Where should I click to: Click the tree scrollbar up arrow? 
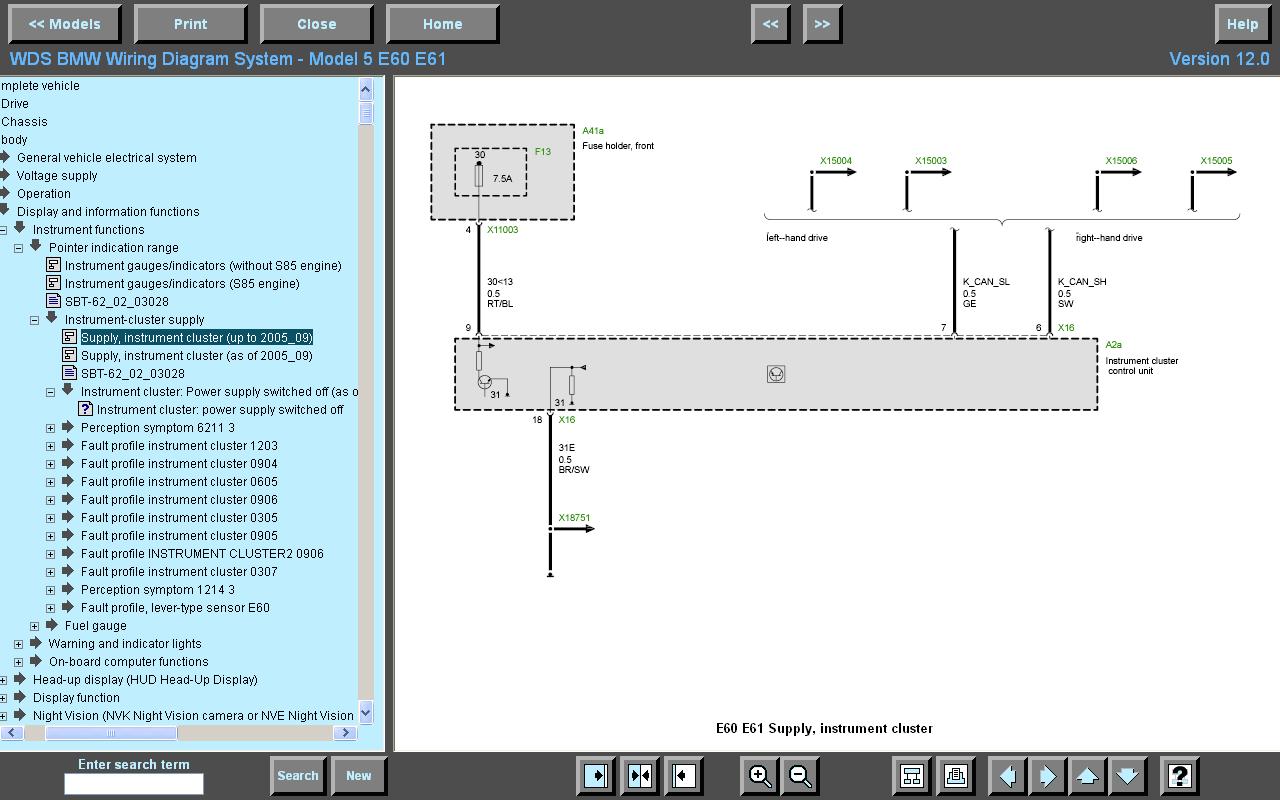(366, 89)
